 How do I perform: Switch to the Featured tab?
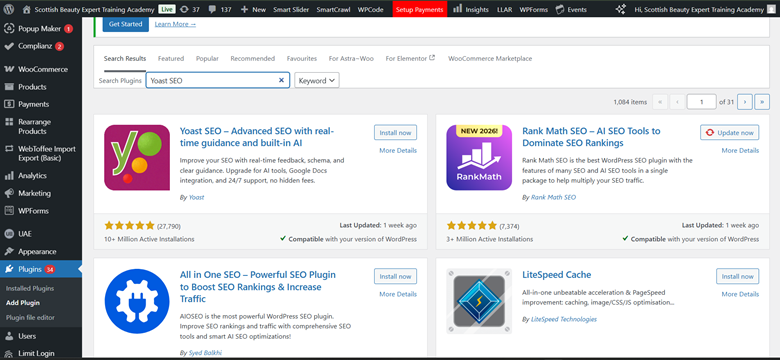click(171, 58)
